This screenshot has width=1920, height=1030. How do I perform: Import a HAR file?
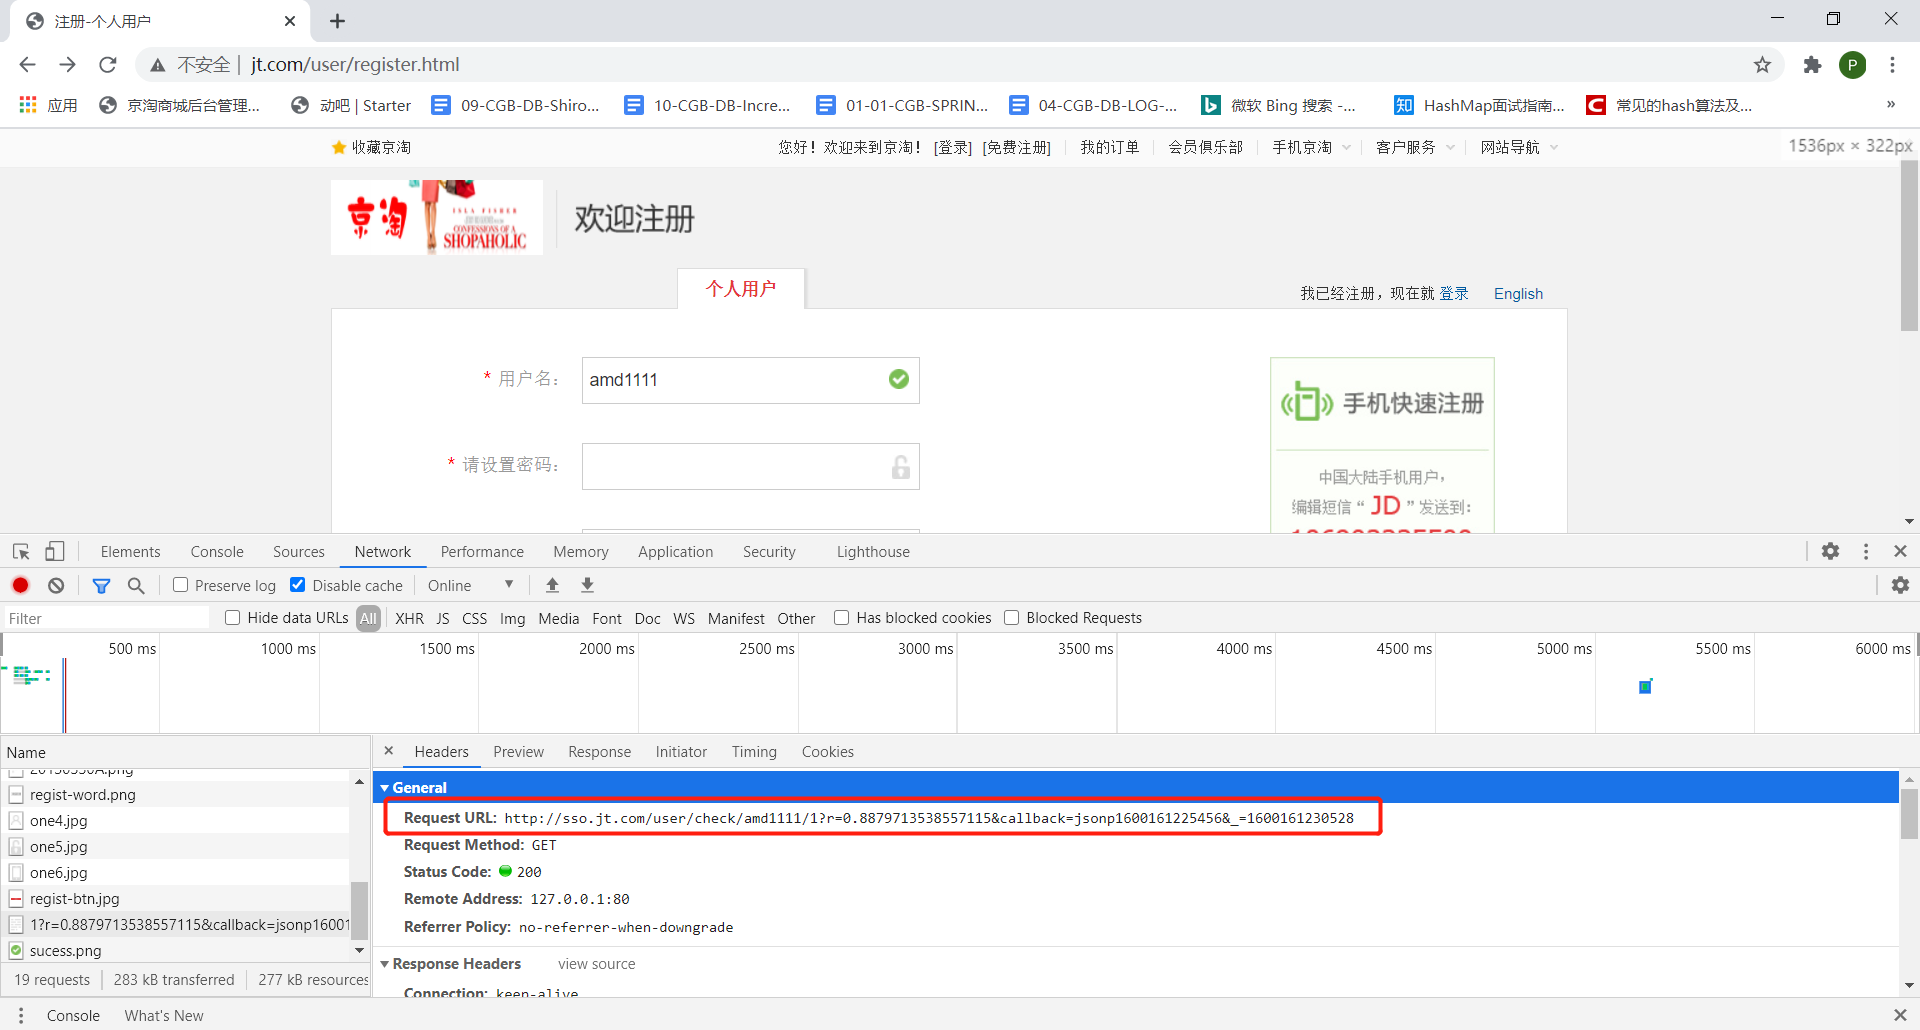click(552, 585)
